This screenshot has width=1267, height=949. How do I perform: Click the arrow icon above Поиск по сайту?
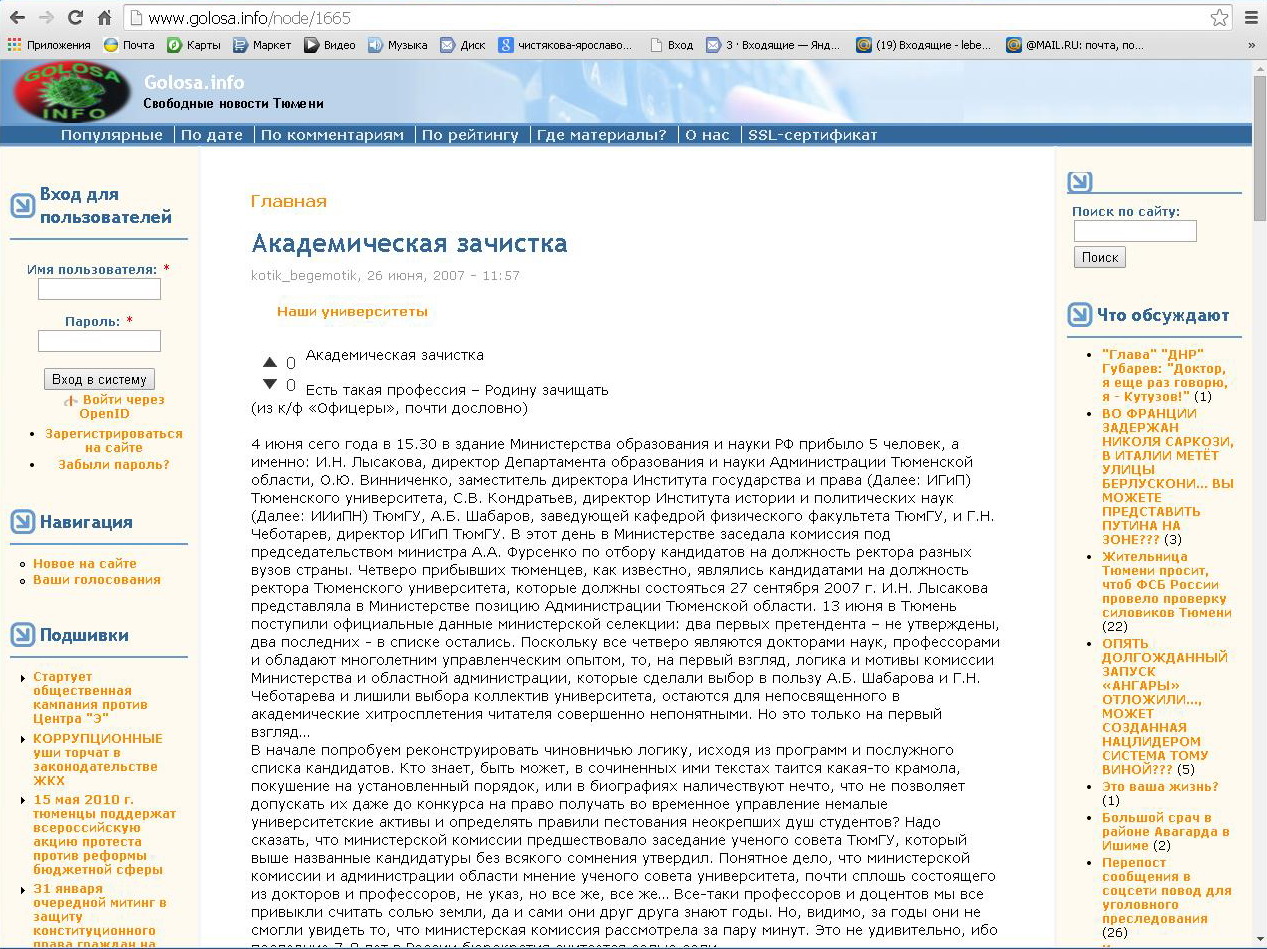click(1080, 181)
